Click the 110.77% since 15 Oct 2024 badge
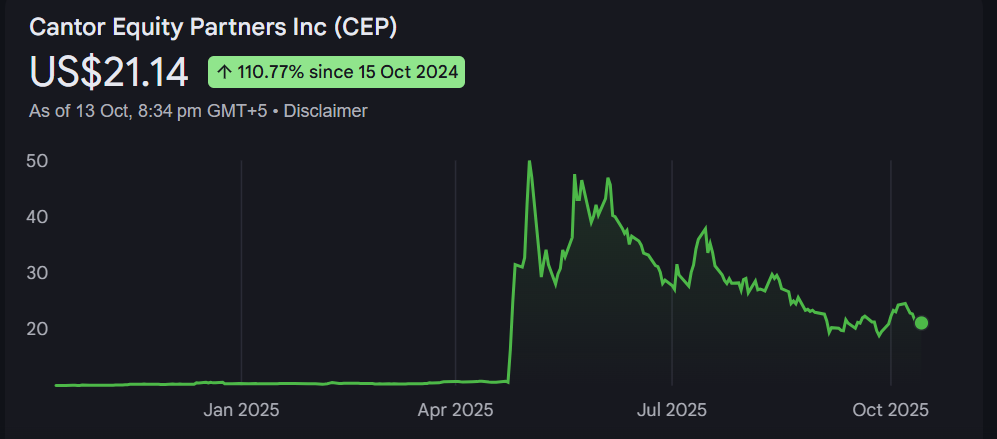This screenshot has height=439, width=997. [337, 72]
